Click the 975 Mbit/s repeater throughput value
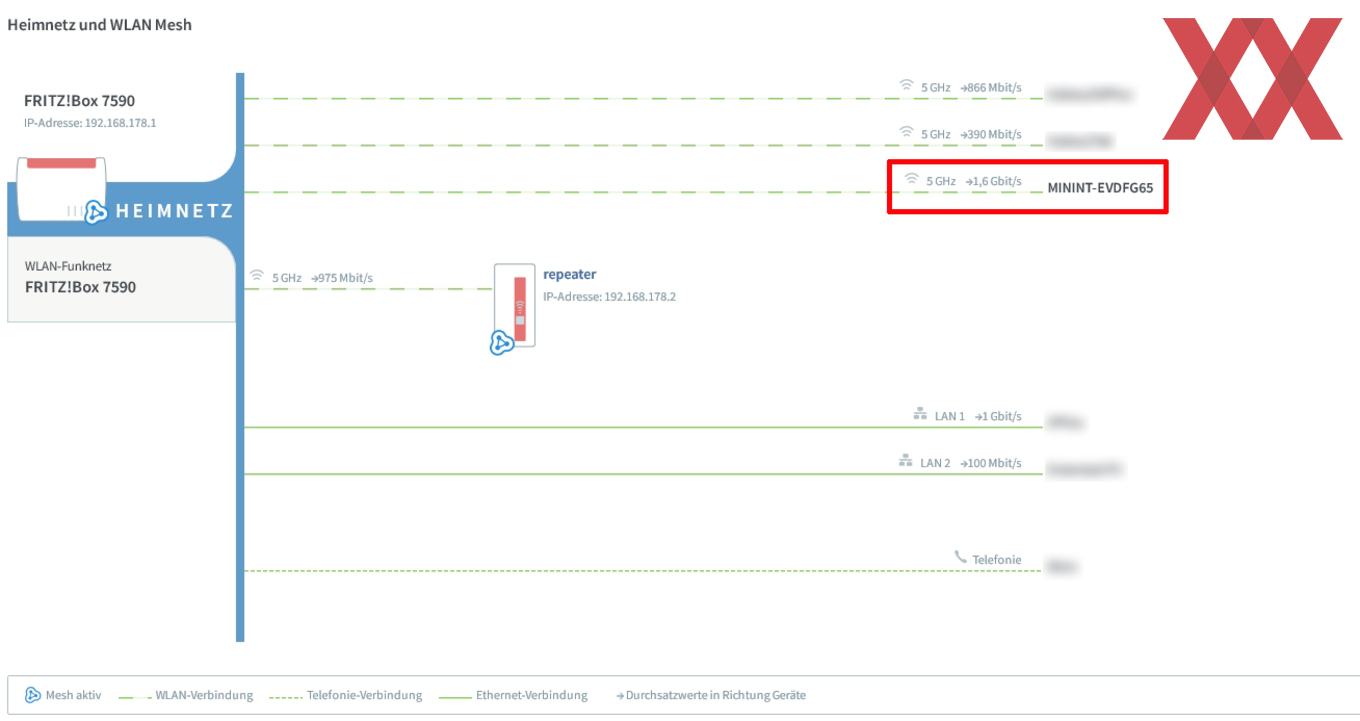Viewport: 1360px width, 721px height. point(343,277)
